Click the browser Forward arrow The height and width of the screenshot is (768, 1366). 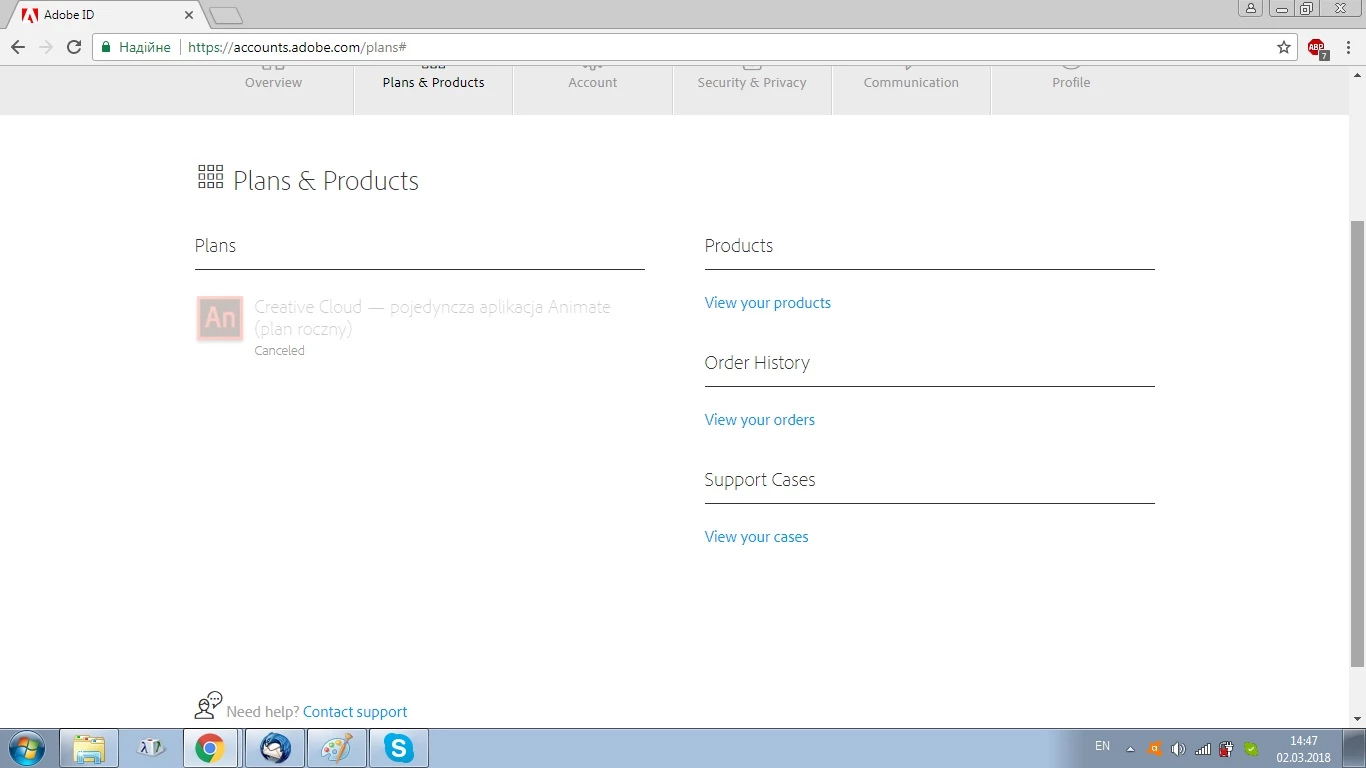(x=46, y=47)
